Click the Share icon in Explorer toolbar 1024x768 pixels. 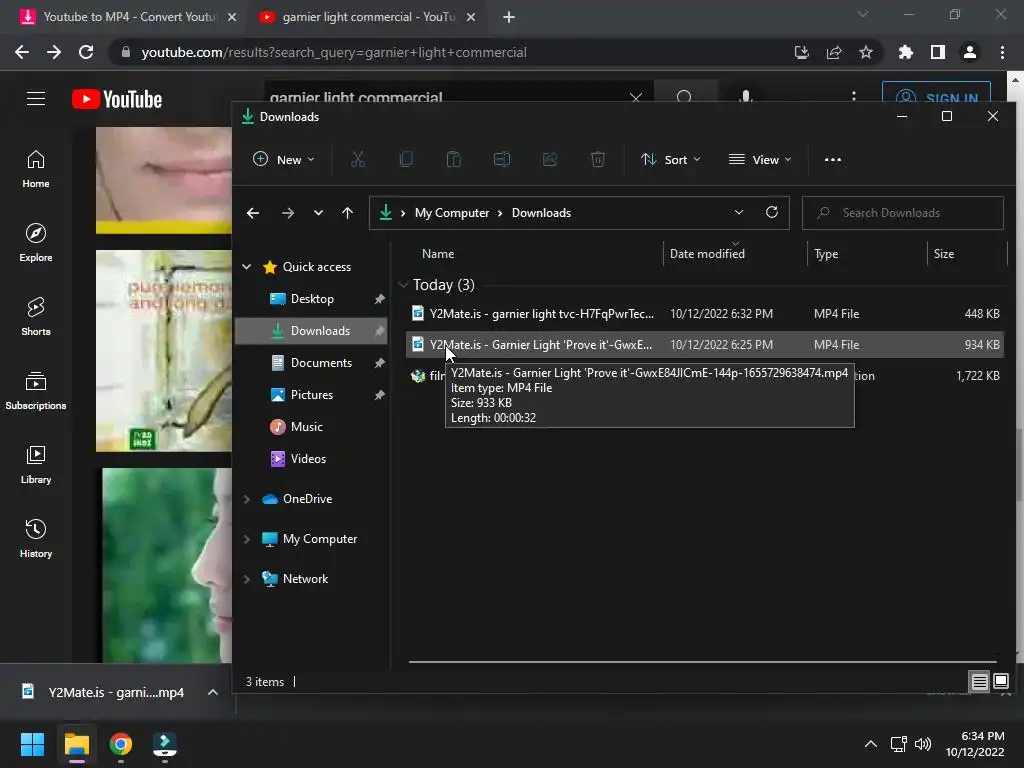(x=550, y=159)
